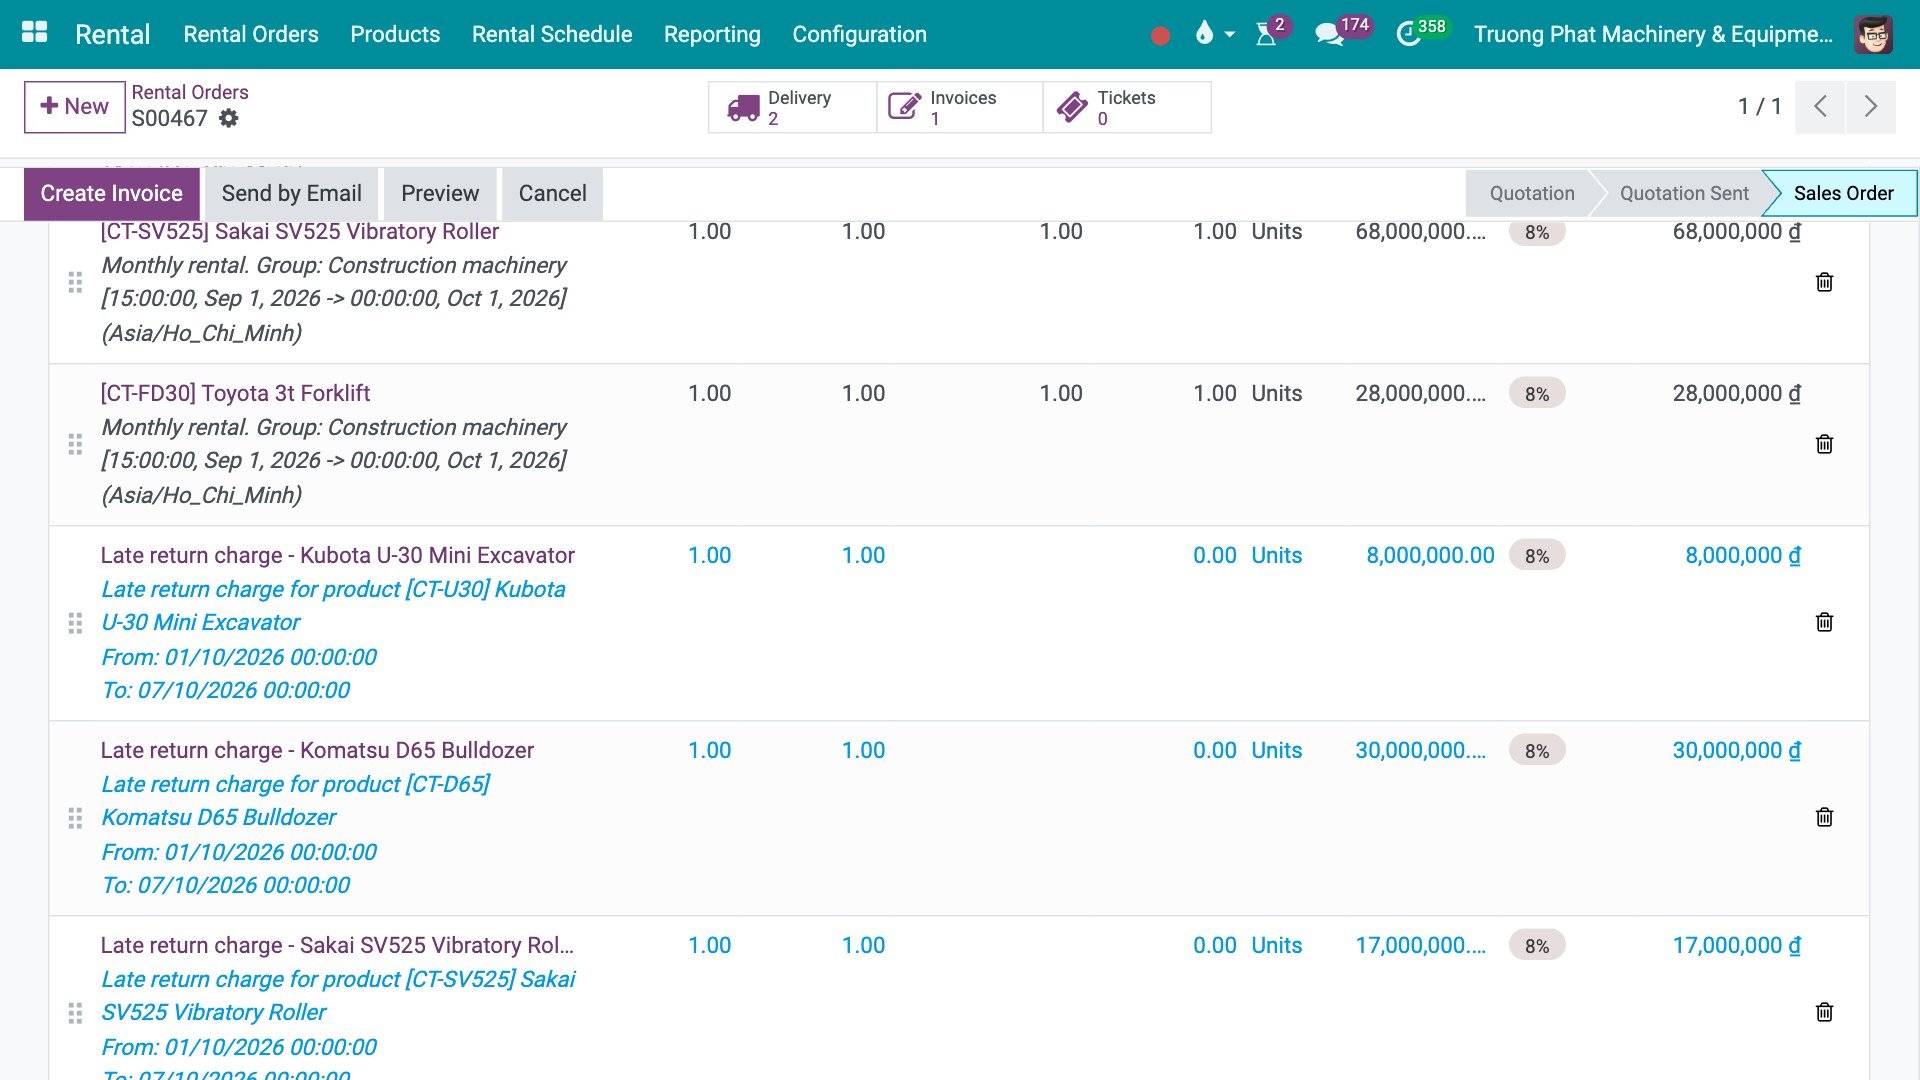1920x1080 pixels.
Task: Open the Configuration menu
Action: [x=859, y=34]
